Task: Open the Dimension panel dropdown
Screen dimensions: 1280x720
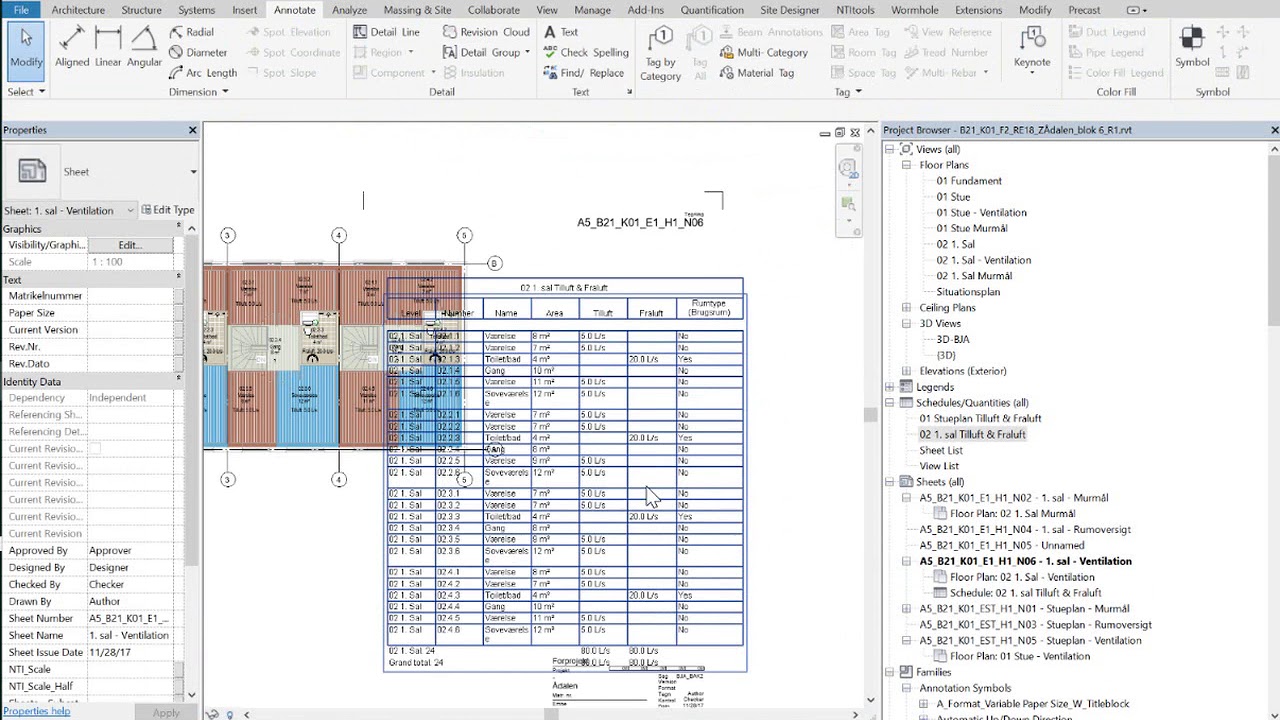Action: [x=225, y=92]
